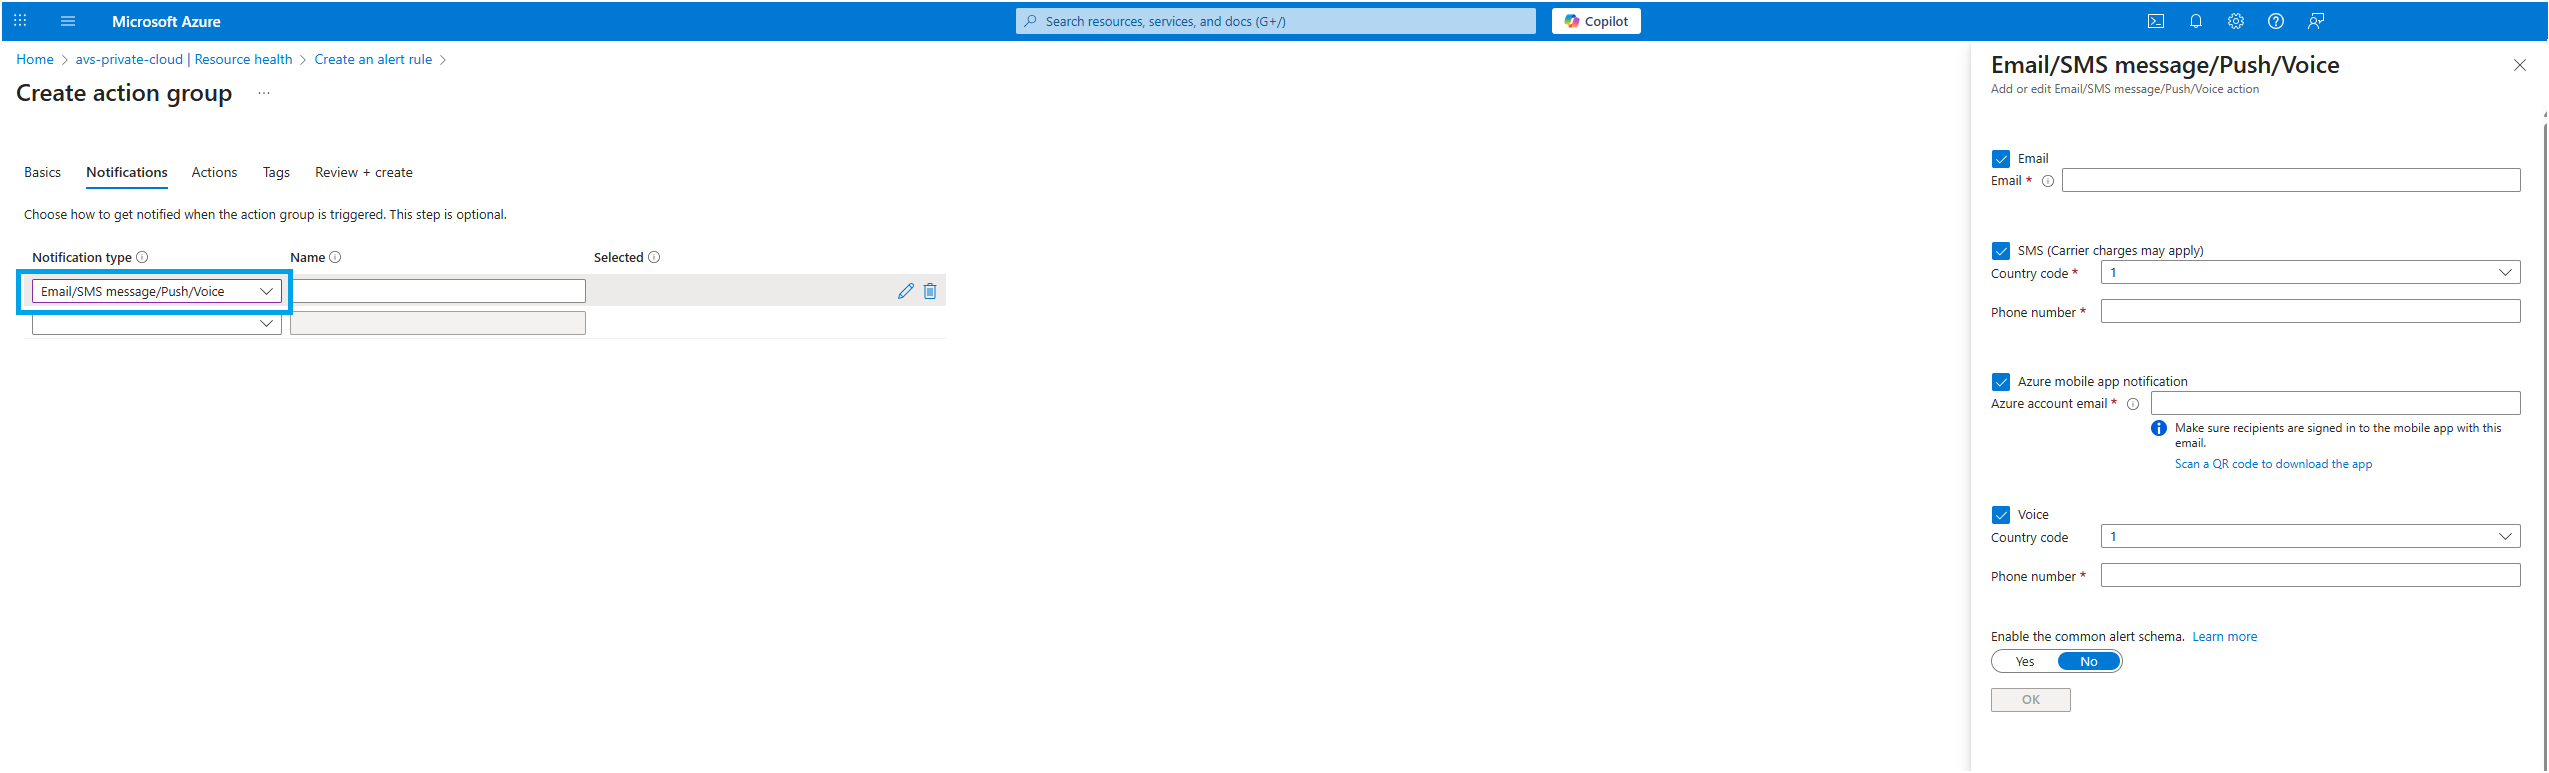The height and width of the screenshot is (773, 2549).
Task: Click the Copilot button
Action: (1596, 21)
